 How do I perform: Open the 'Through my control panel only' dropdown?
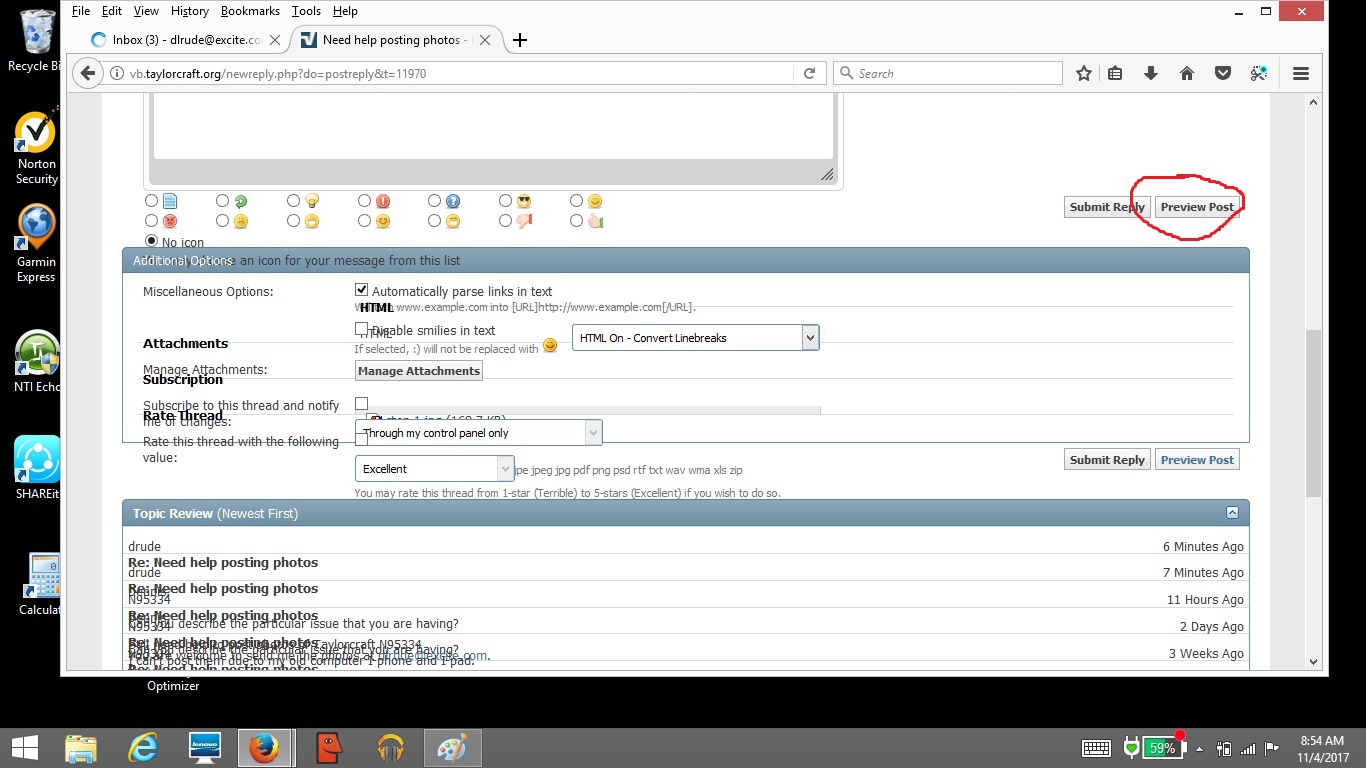479,433
